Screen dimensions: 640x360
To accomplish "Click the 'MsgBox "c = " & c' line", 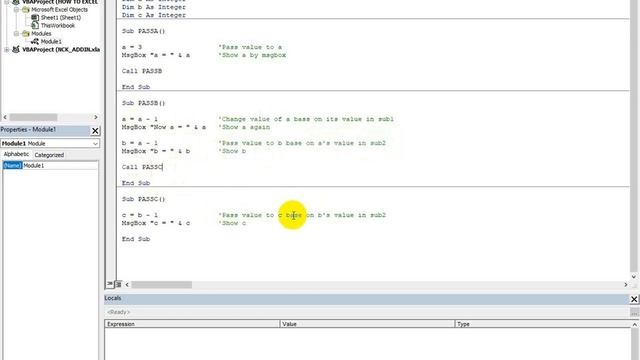I will (x=156, y=223).
